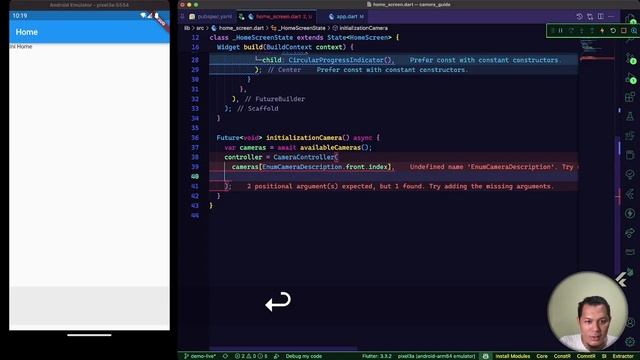Viewport: 640px width, 360px height.
Task: Click the compare changes icon in editor actions
Action: tap(590, 17)
